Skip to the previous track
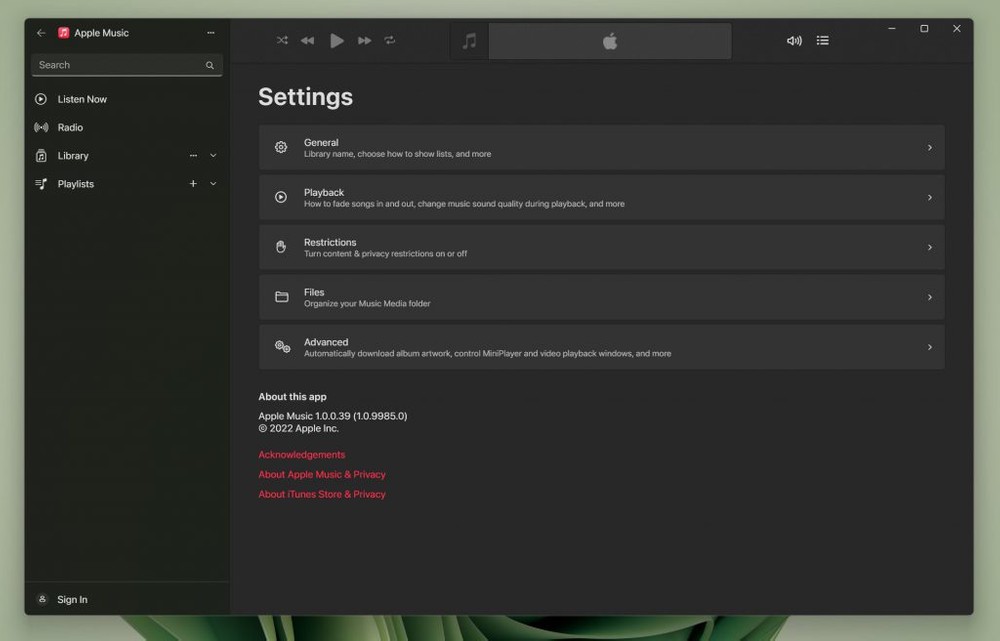The width and height of the screenshot is (1000, 641). click(307, 41)
